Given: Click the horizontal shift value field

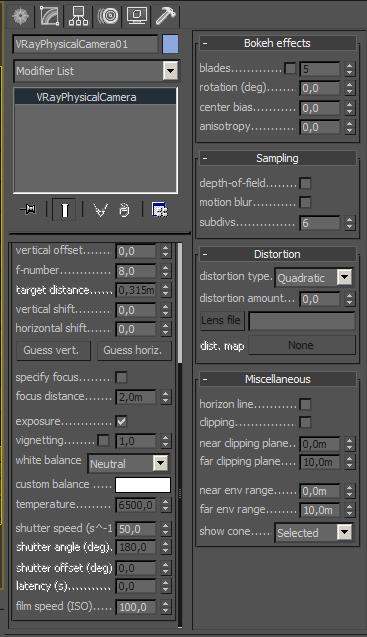Looking at the screenshot, I should 136,329.
